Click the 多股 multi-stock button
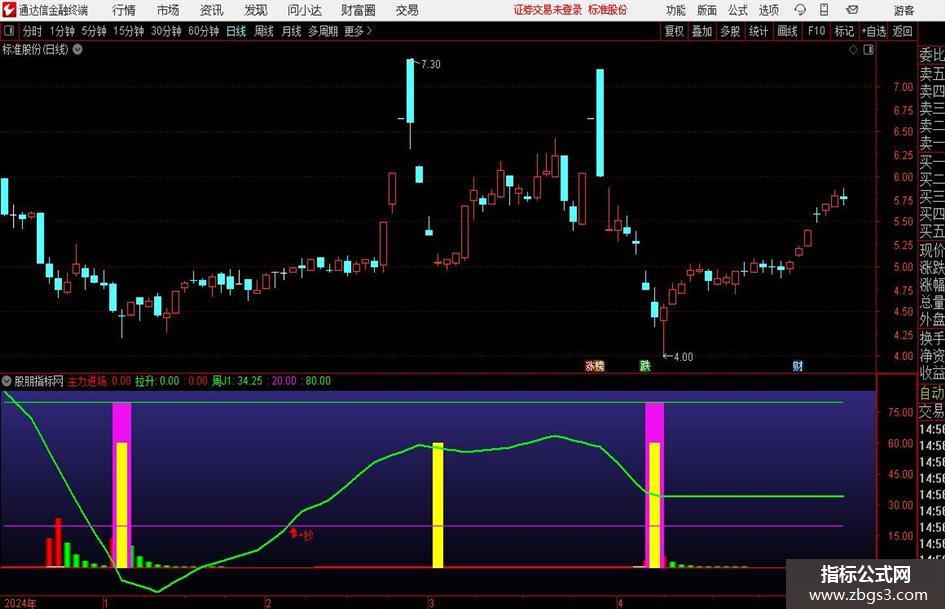Viewport: 945px width, 609px height. coord(730,31)
